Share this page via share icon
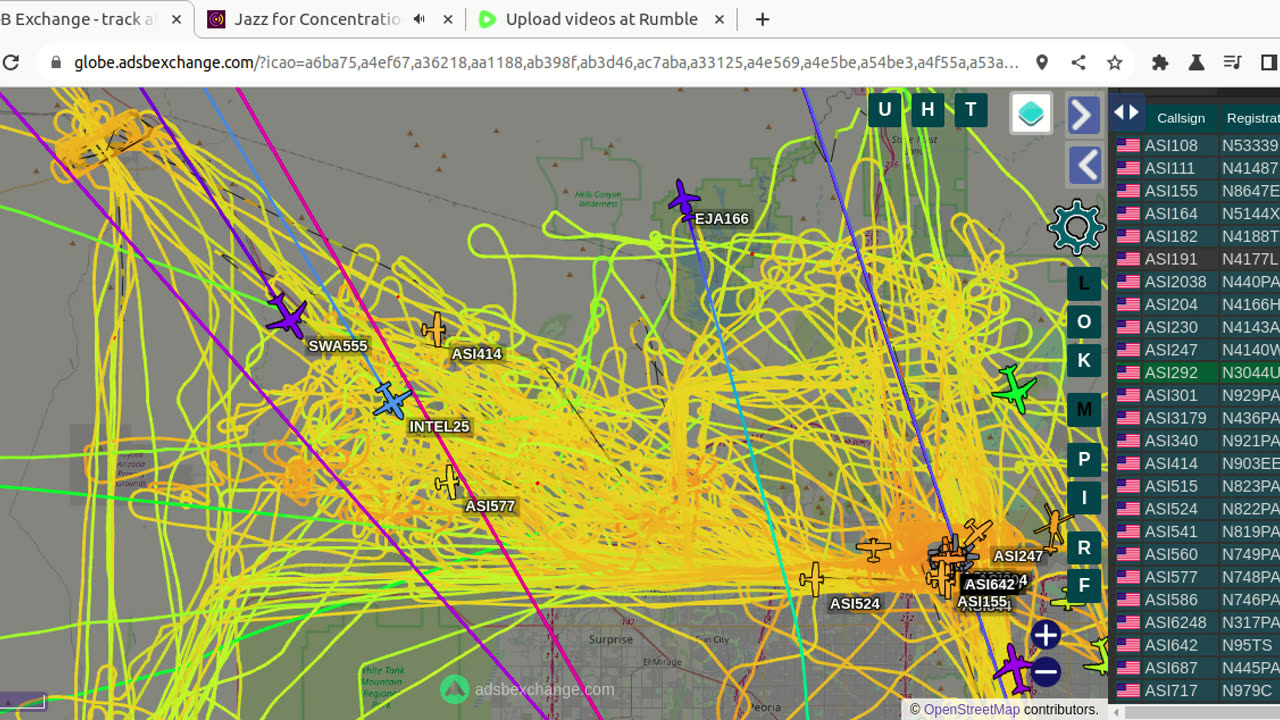This screenshot has height=720, width=1280. [x=1078, y=62]
